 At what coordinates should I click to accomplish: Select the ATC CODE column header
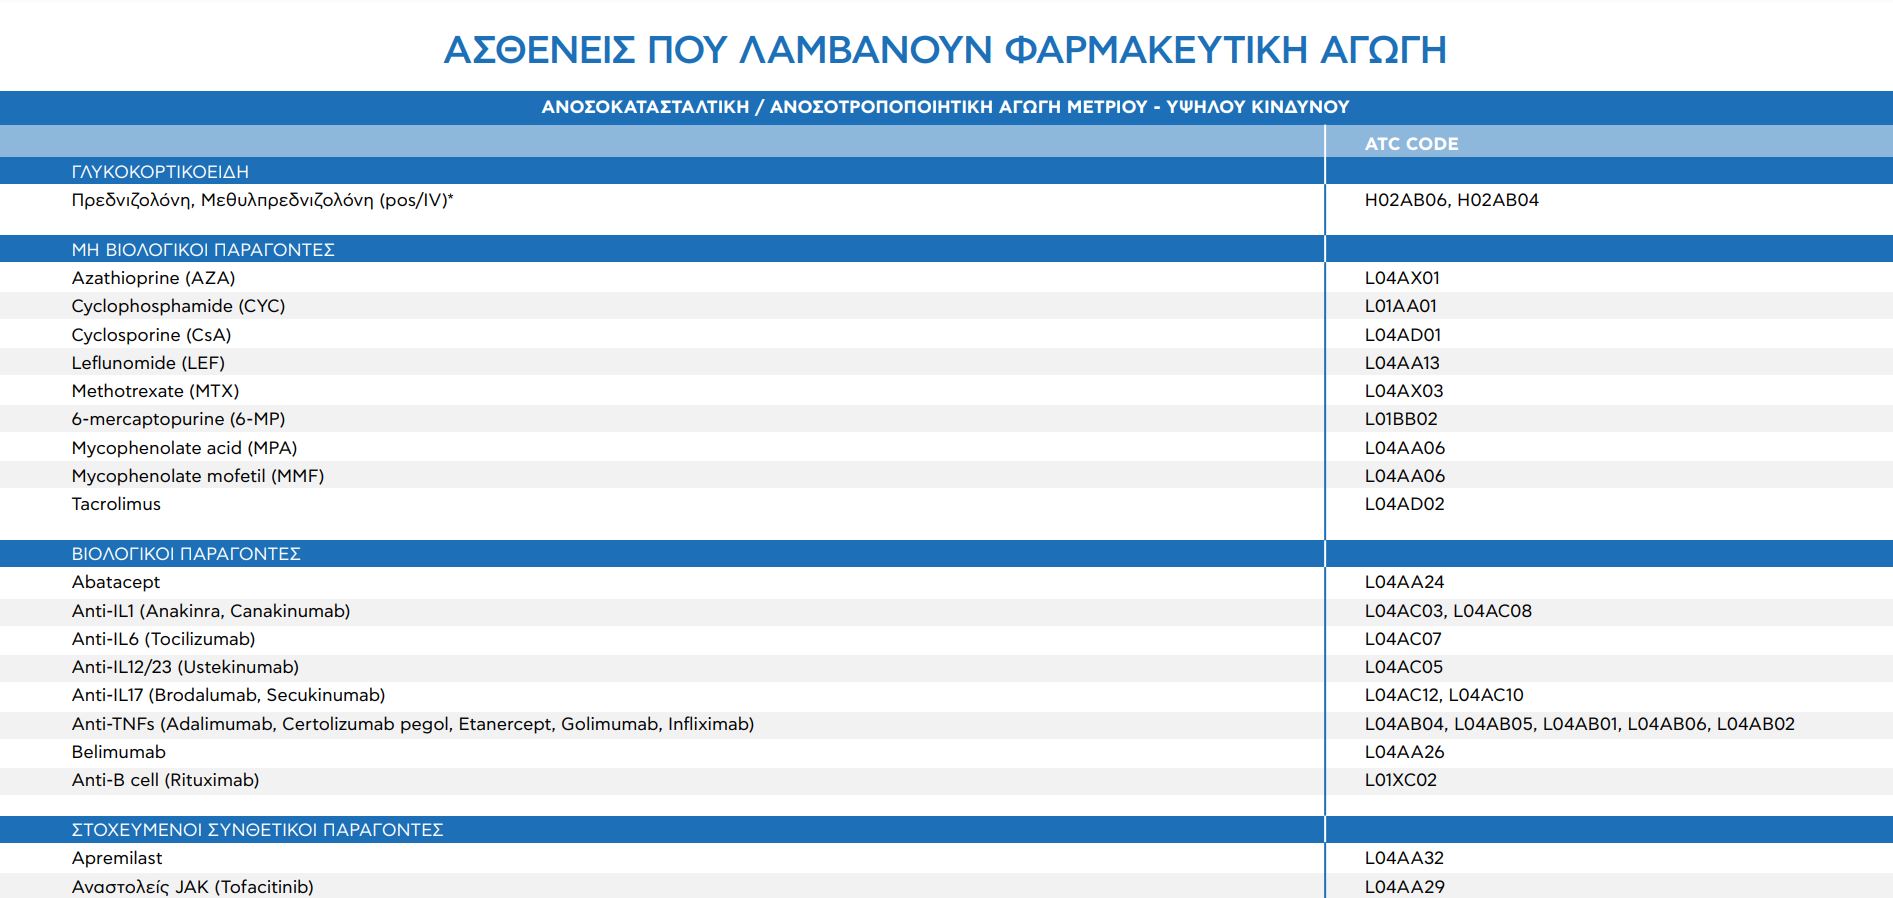[x=1411, y=144]
